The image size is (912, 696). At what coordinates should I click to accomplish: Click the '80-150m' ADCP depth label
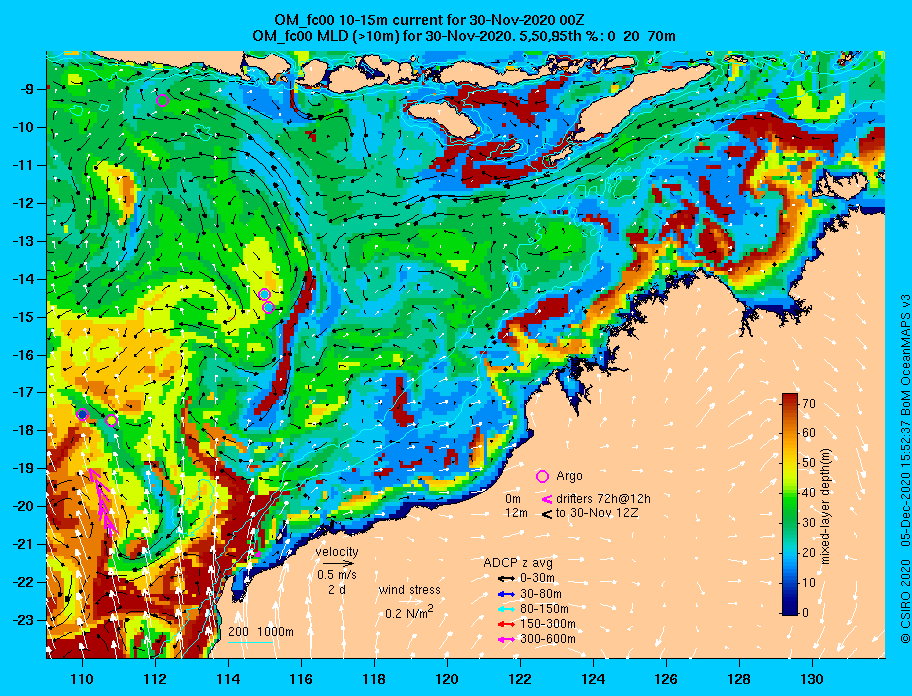point(544,609)
